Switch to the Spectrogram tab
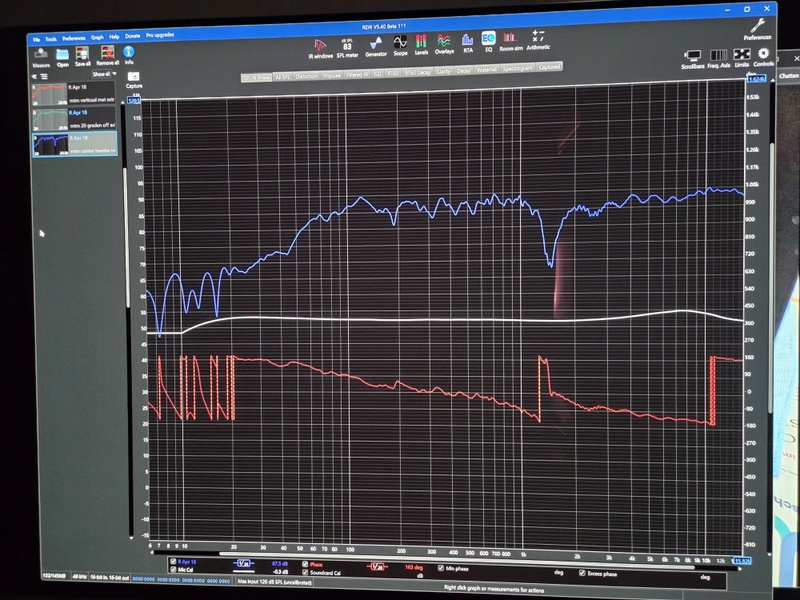800x600 pixels. click(517, 68)
